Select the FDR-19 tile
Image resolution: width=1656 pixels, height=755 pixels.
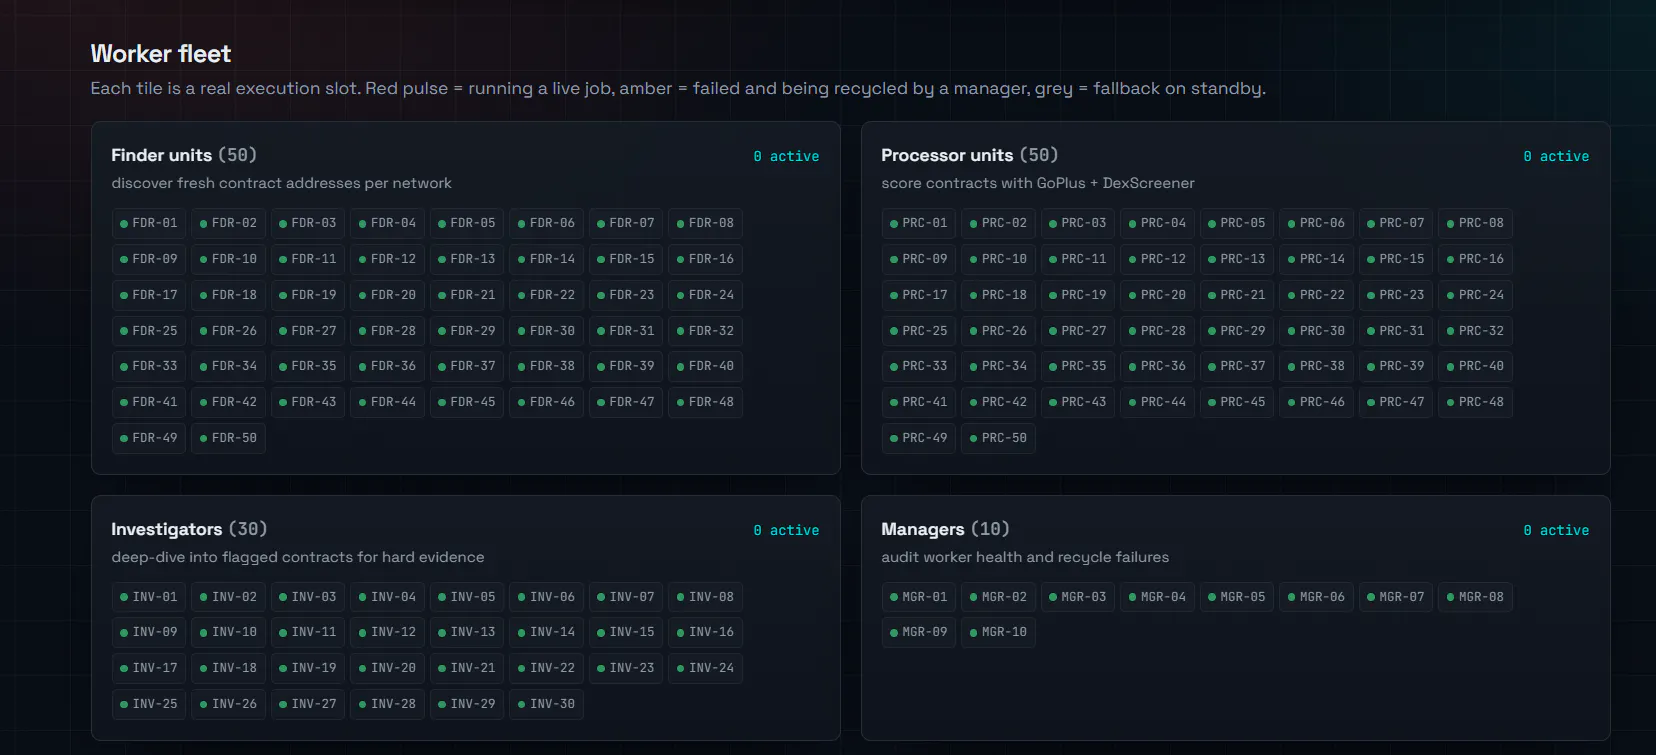[308, 295]
